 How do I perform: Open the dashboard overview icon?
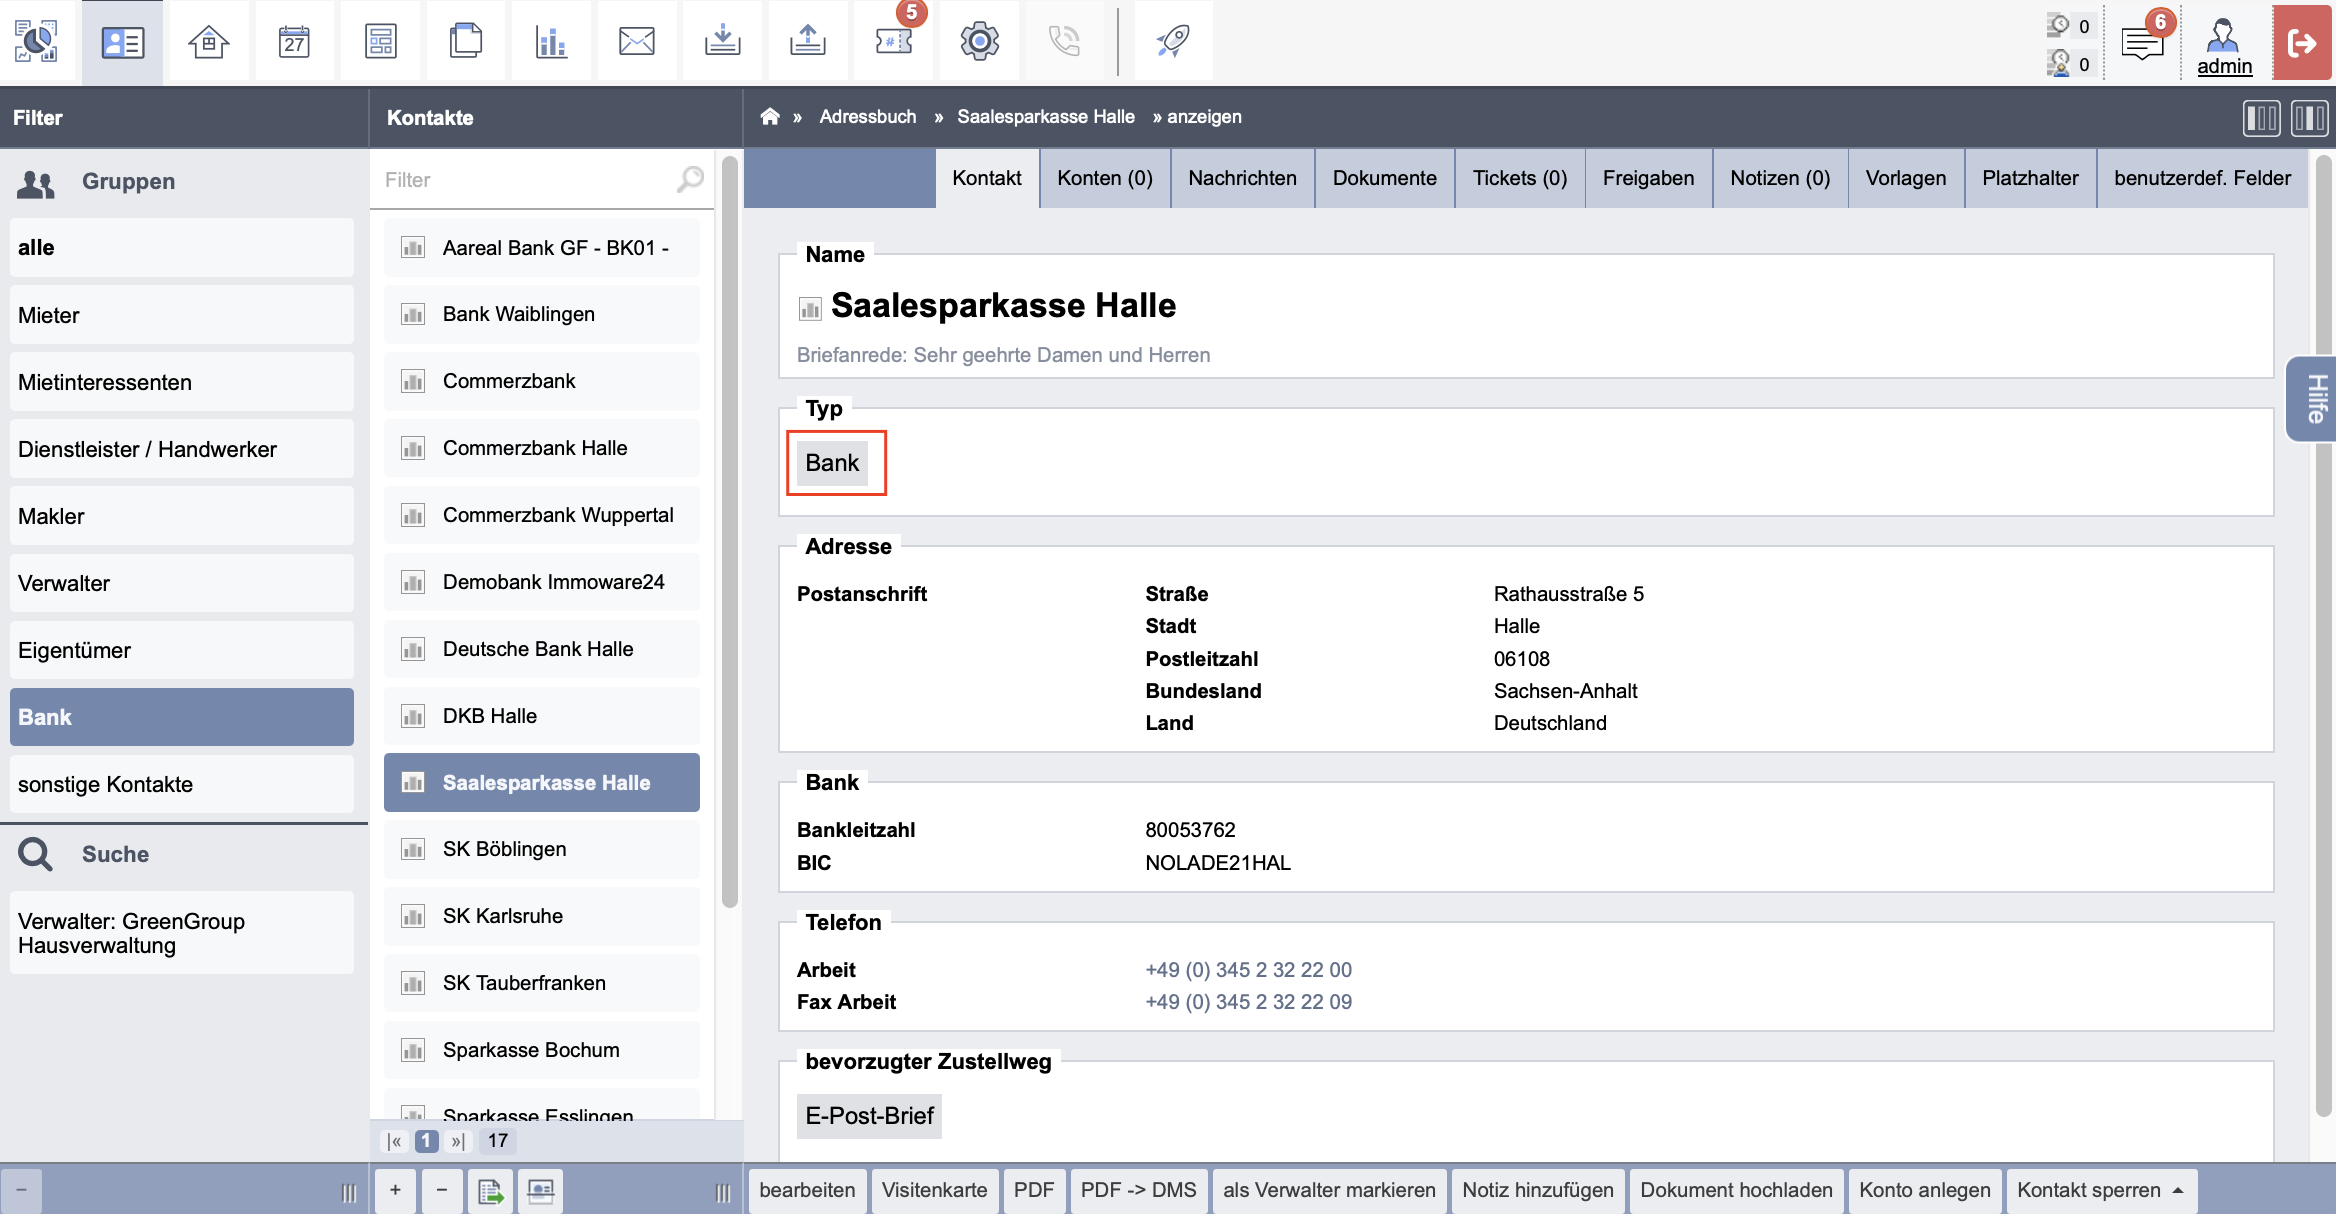click(x=36, y=41)
